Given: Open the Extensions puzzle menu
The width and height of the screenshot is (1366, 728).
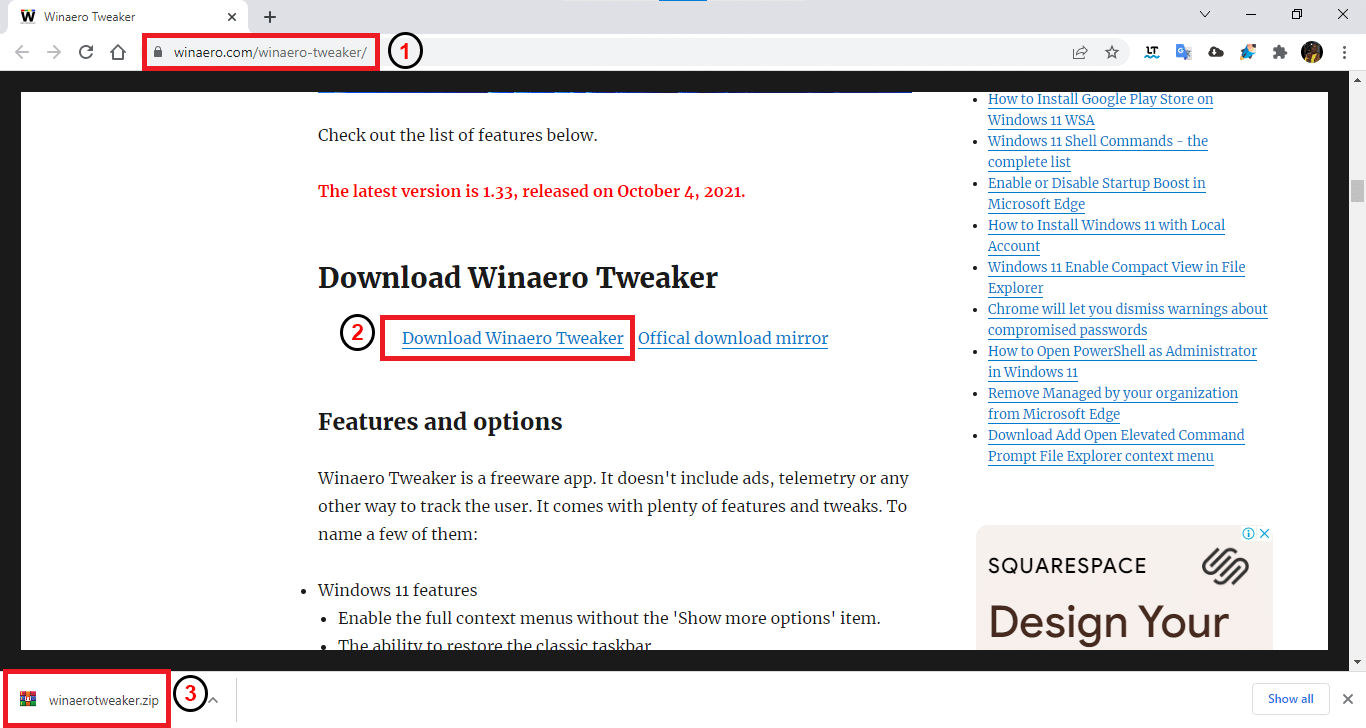Looking at the screenshot, I should click(1280, 52).
